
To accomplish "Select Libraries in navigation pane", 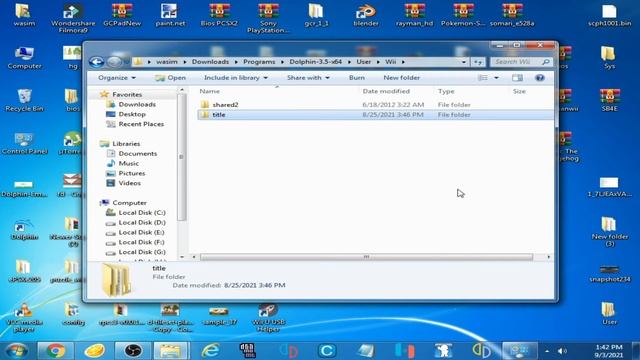I will coord(126,144).
